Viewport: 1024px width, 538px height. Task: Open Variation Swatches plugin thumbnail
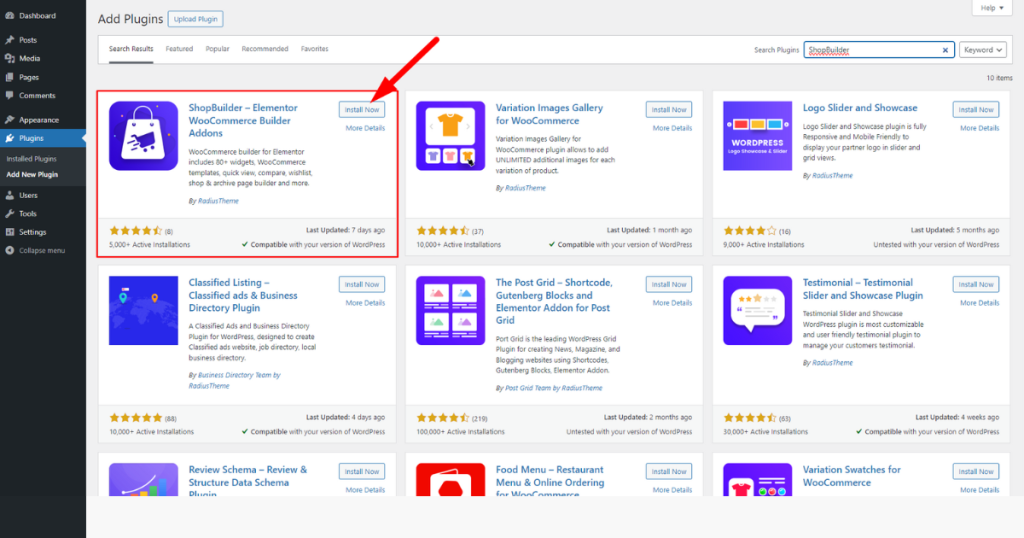(757, 480)
